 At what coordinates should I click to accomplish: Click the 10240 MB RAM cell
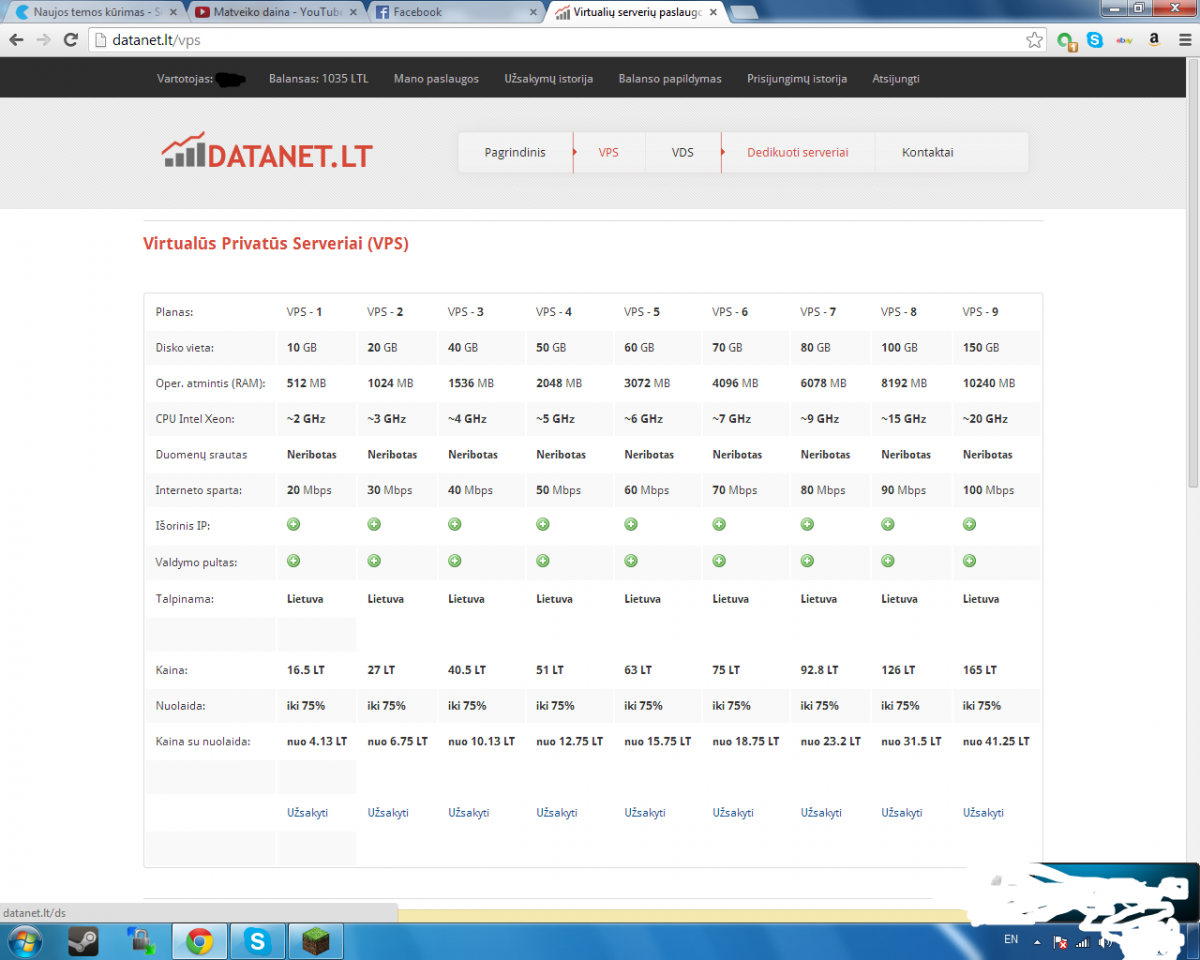tap(989, 383)
